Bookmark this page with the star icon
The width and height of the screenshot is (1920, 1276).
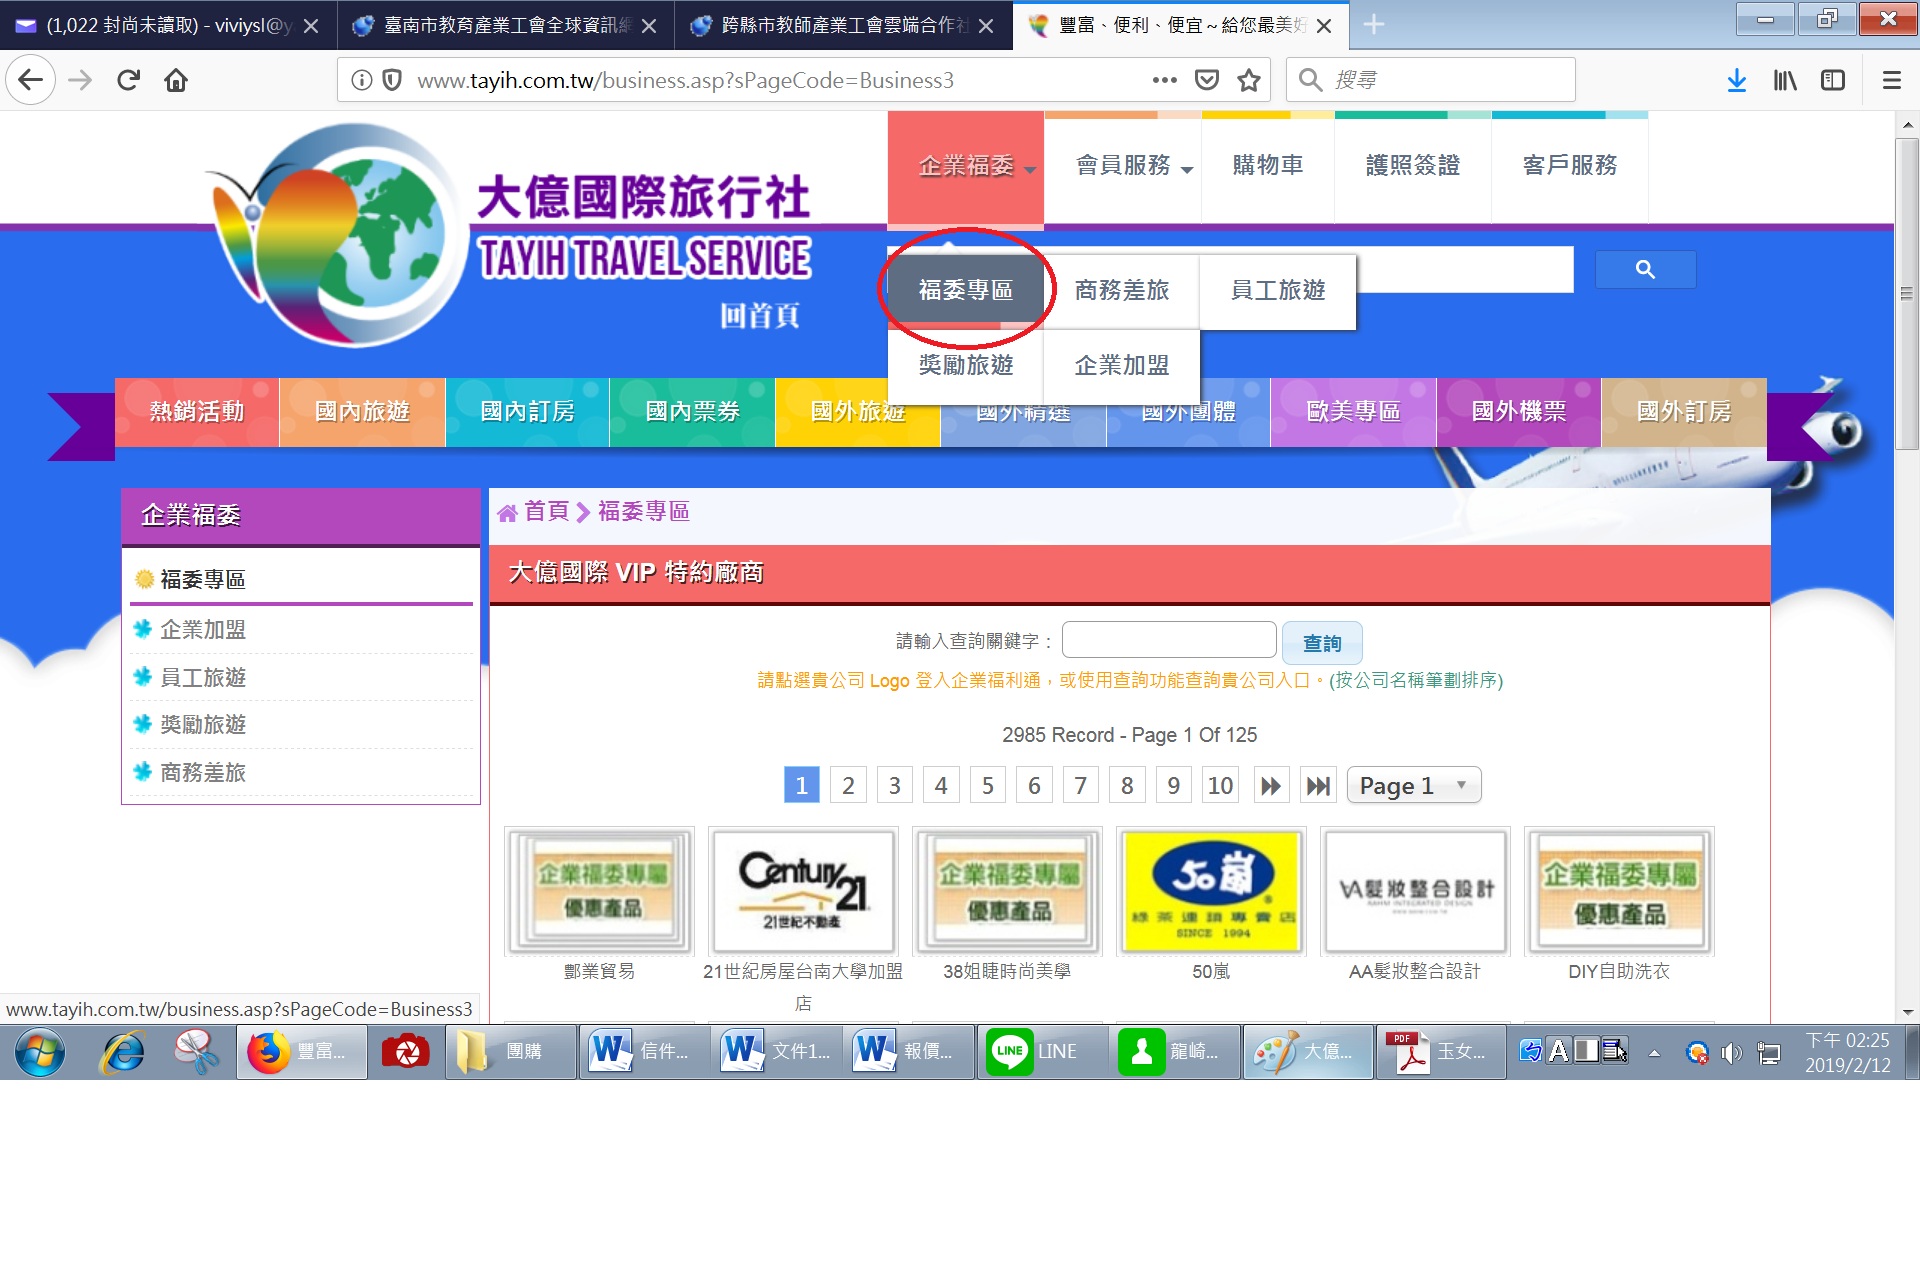1249,80
